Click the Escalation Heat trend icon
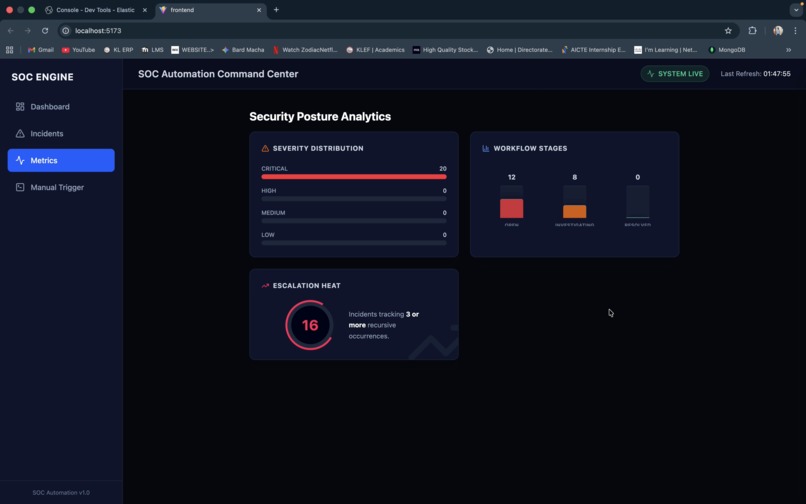The width and height of the screenshot is (806, 504). point(265,285)
